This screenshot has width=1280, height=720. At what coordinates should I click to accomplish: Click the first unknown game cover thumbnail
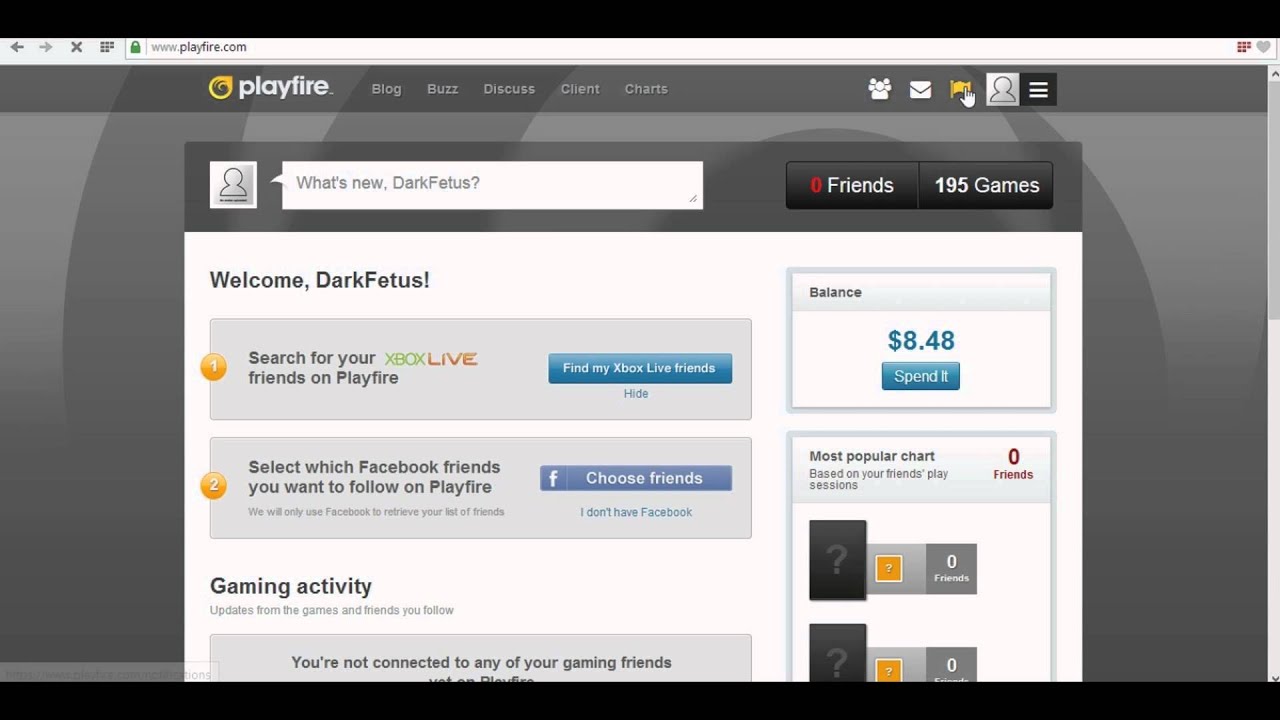pyautogui.click(x=838, y=560)
